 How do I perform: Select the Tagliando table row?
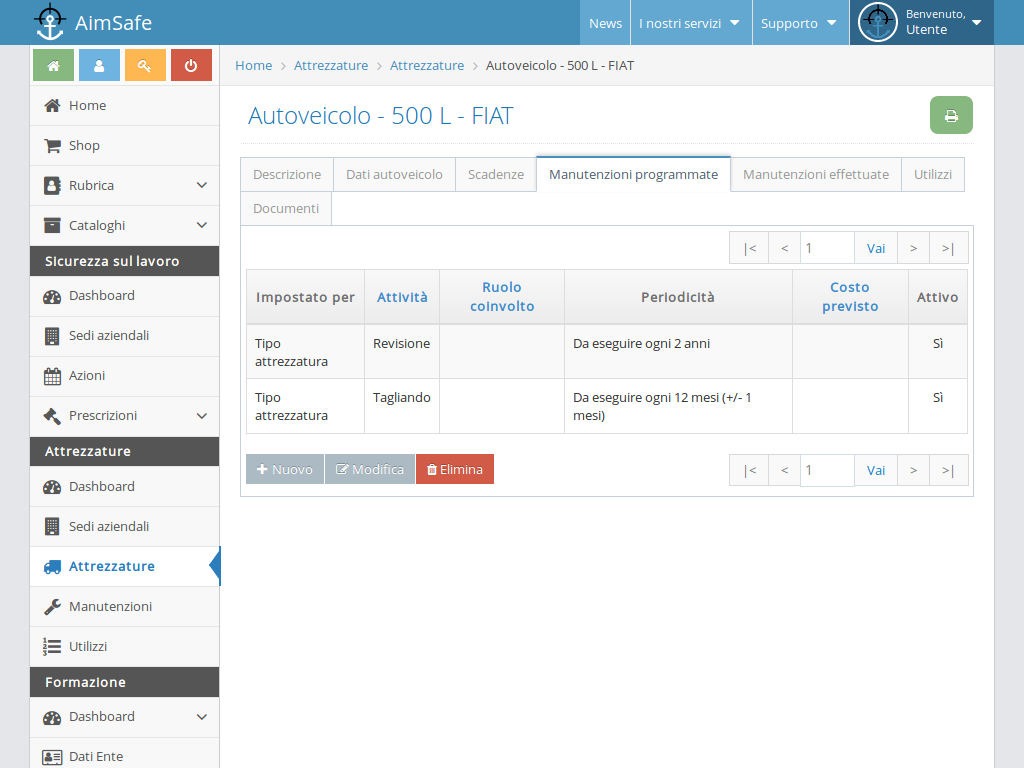pos(607,406)
